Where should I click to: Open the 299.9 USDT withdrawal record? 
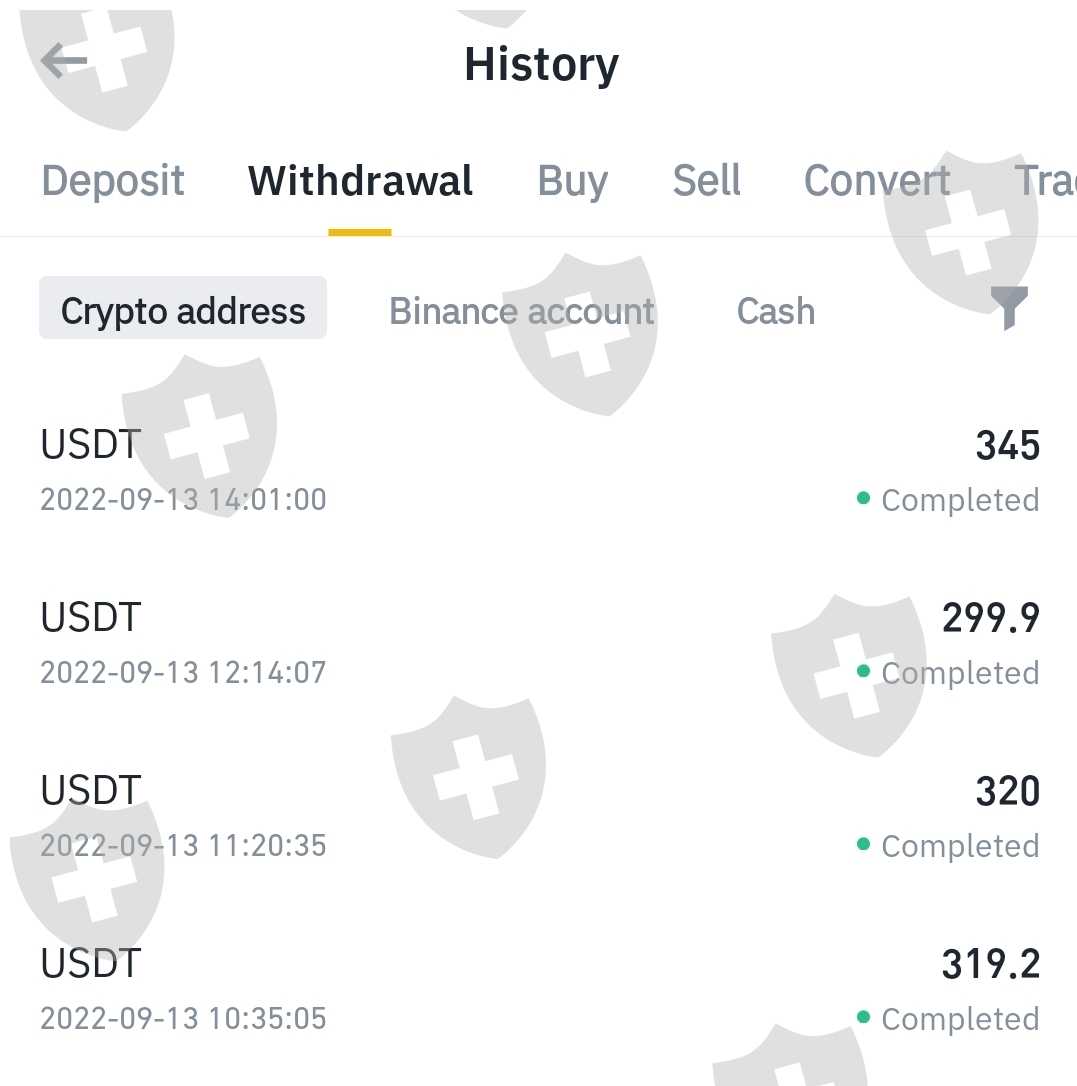tap(540, 643)
